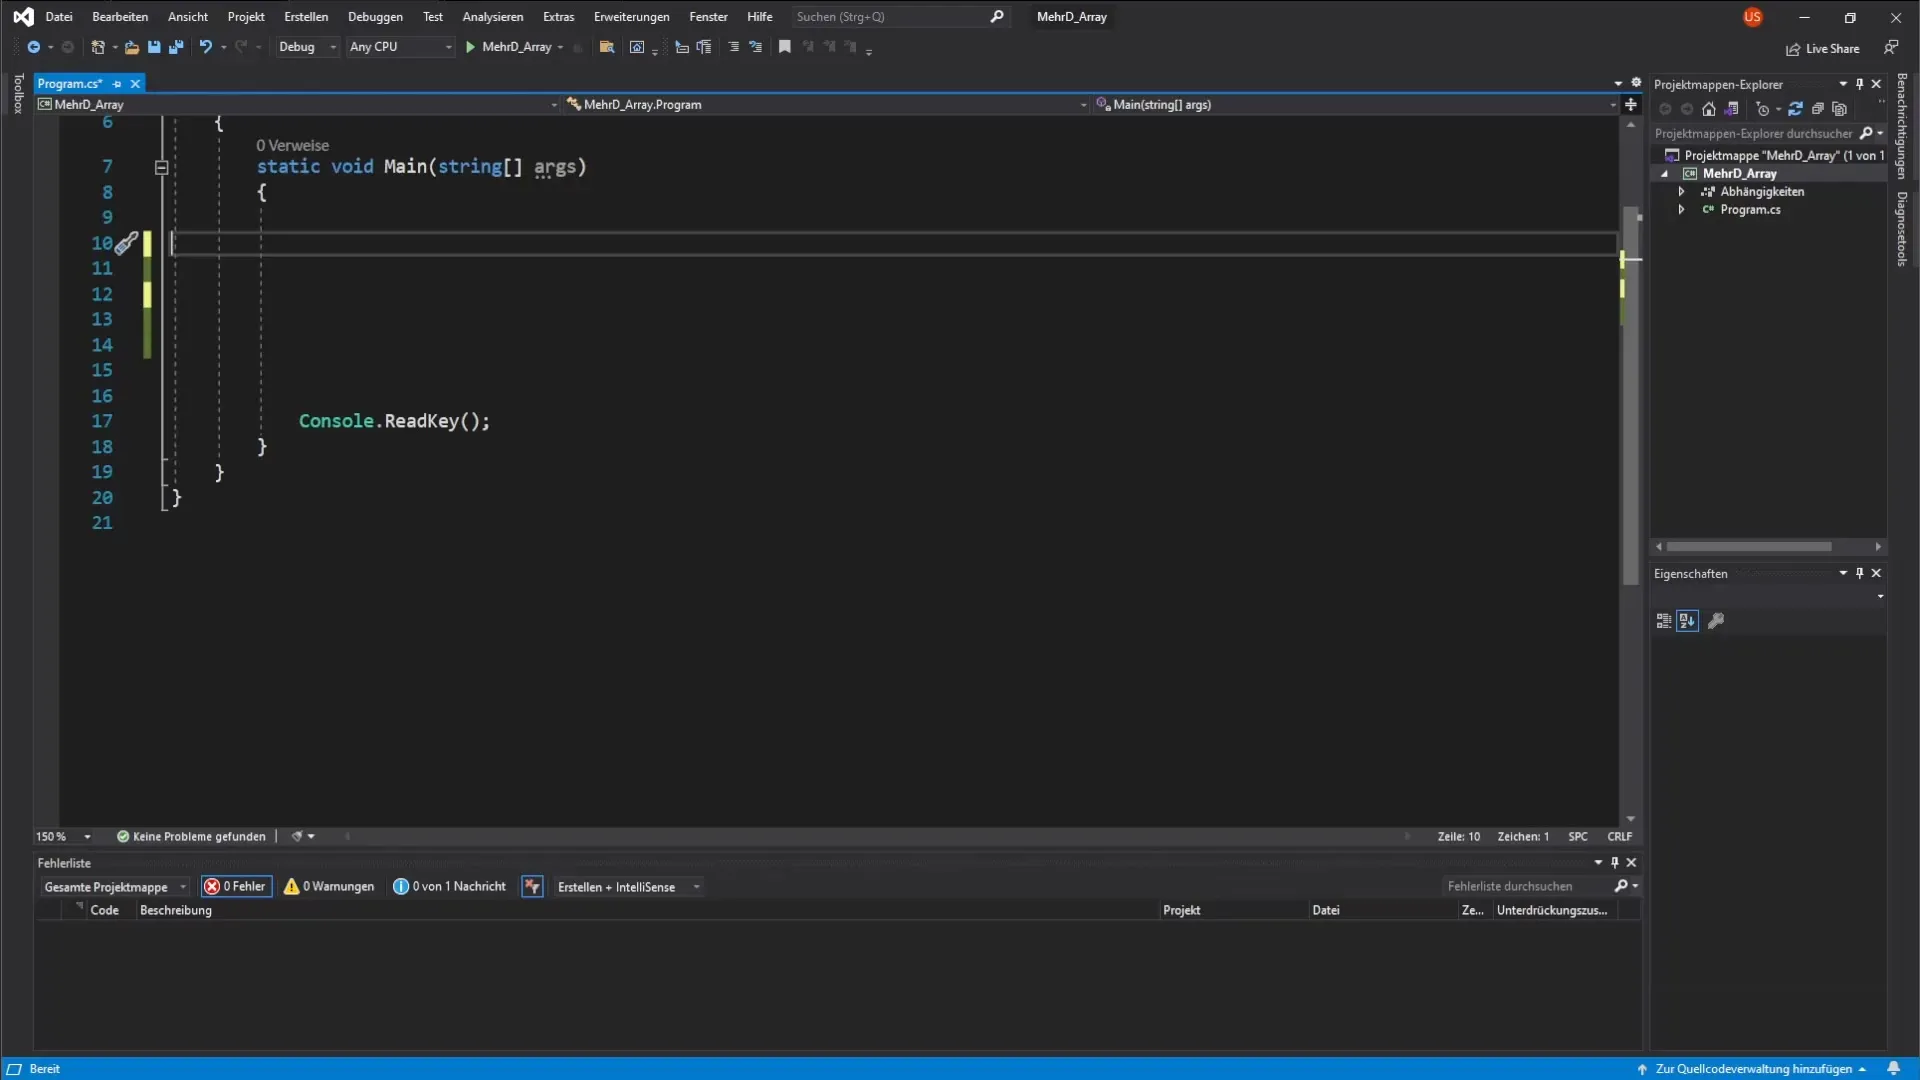Toggle the 0 von 1 Nachricht filter
Viewport: 1920px width, 1080px height.
[x=450, y=887]
